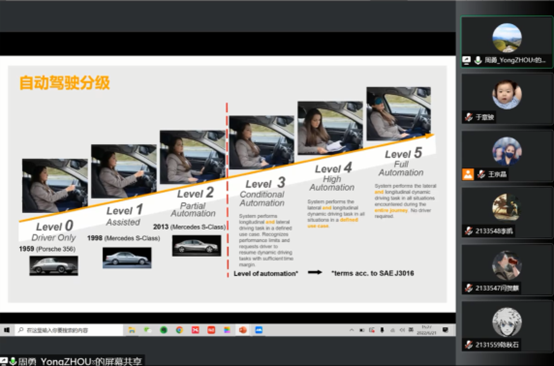Click the WeChat icon in the taskbar
The image size is (554, 366).
(148, 330)
